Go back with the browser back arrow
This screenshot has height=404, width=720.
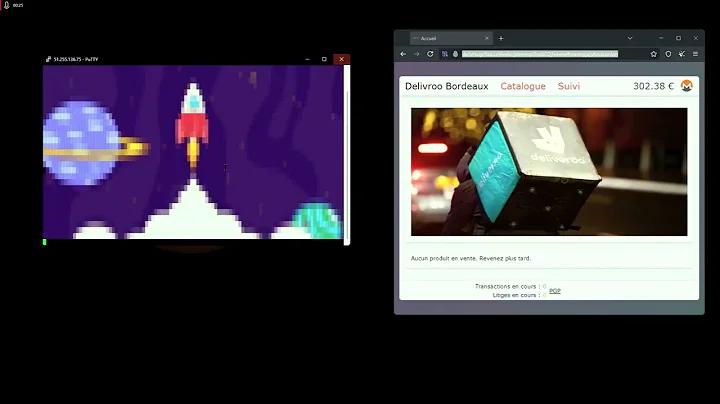pyautogui.click(x=403, y=54)
